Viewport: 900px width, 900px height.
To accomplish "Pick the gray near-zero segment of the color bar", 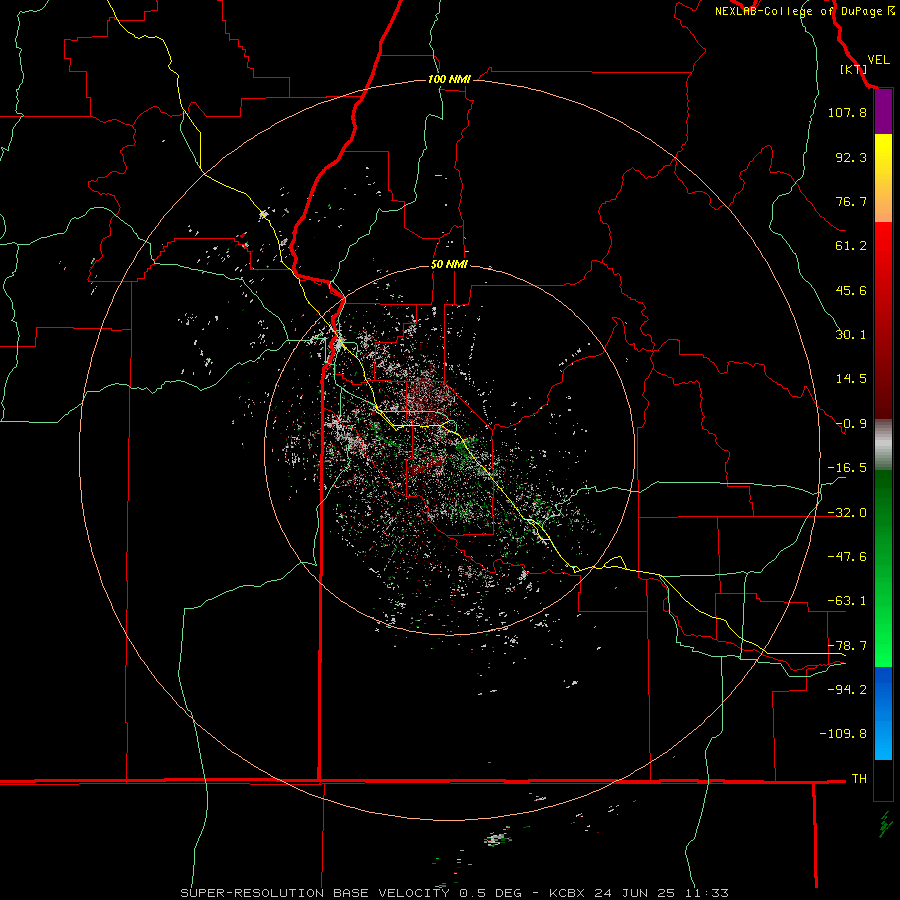I will pos(883,444).
